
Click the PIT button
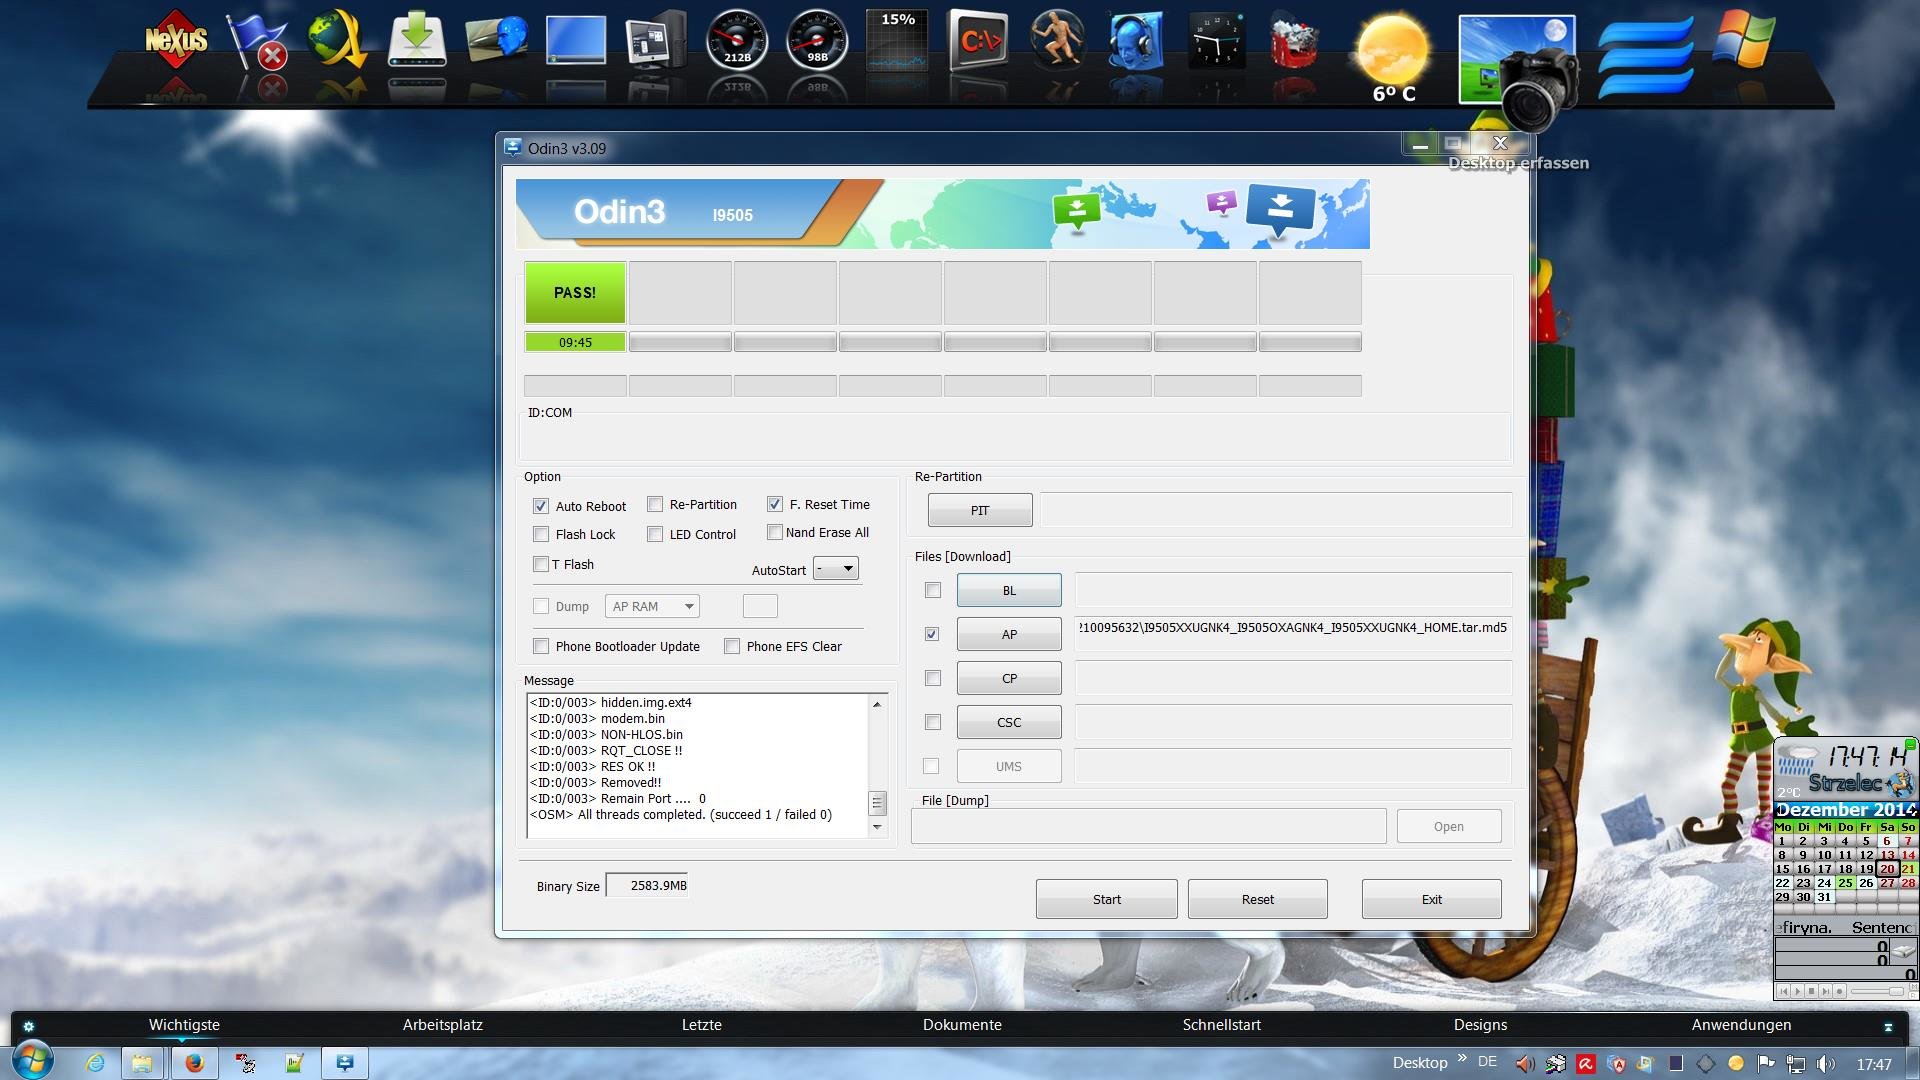point(980,510)
